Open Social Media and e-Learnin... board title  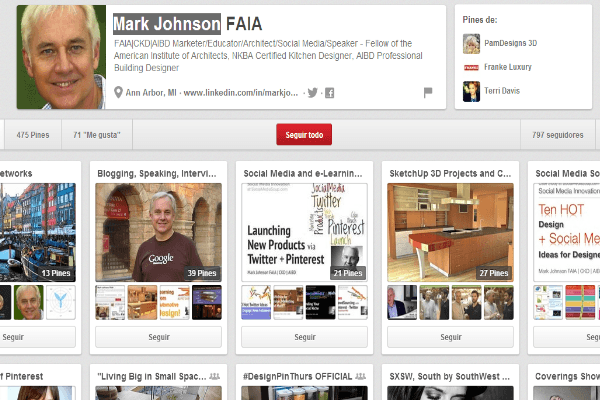[303, 173]
